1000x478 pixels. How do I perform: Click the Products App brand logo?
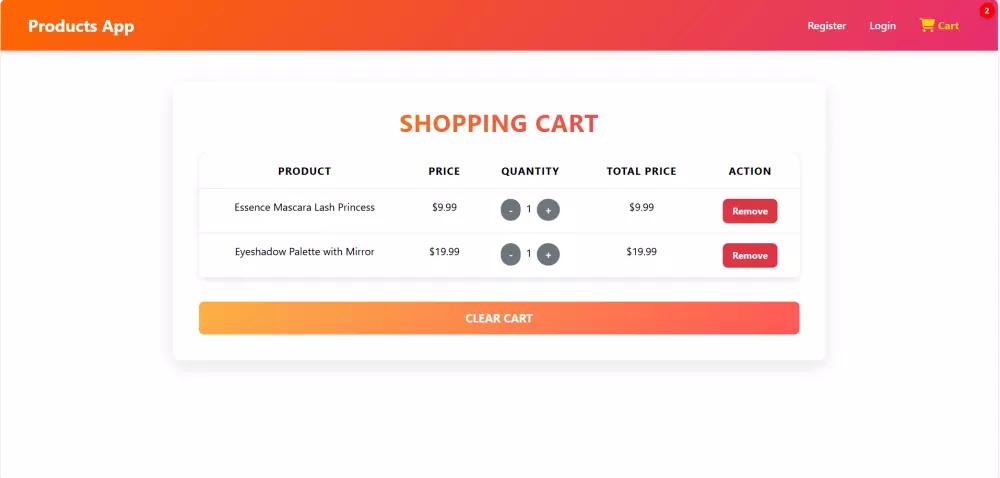pos(81,26)
